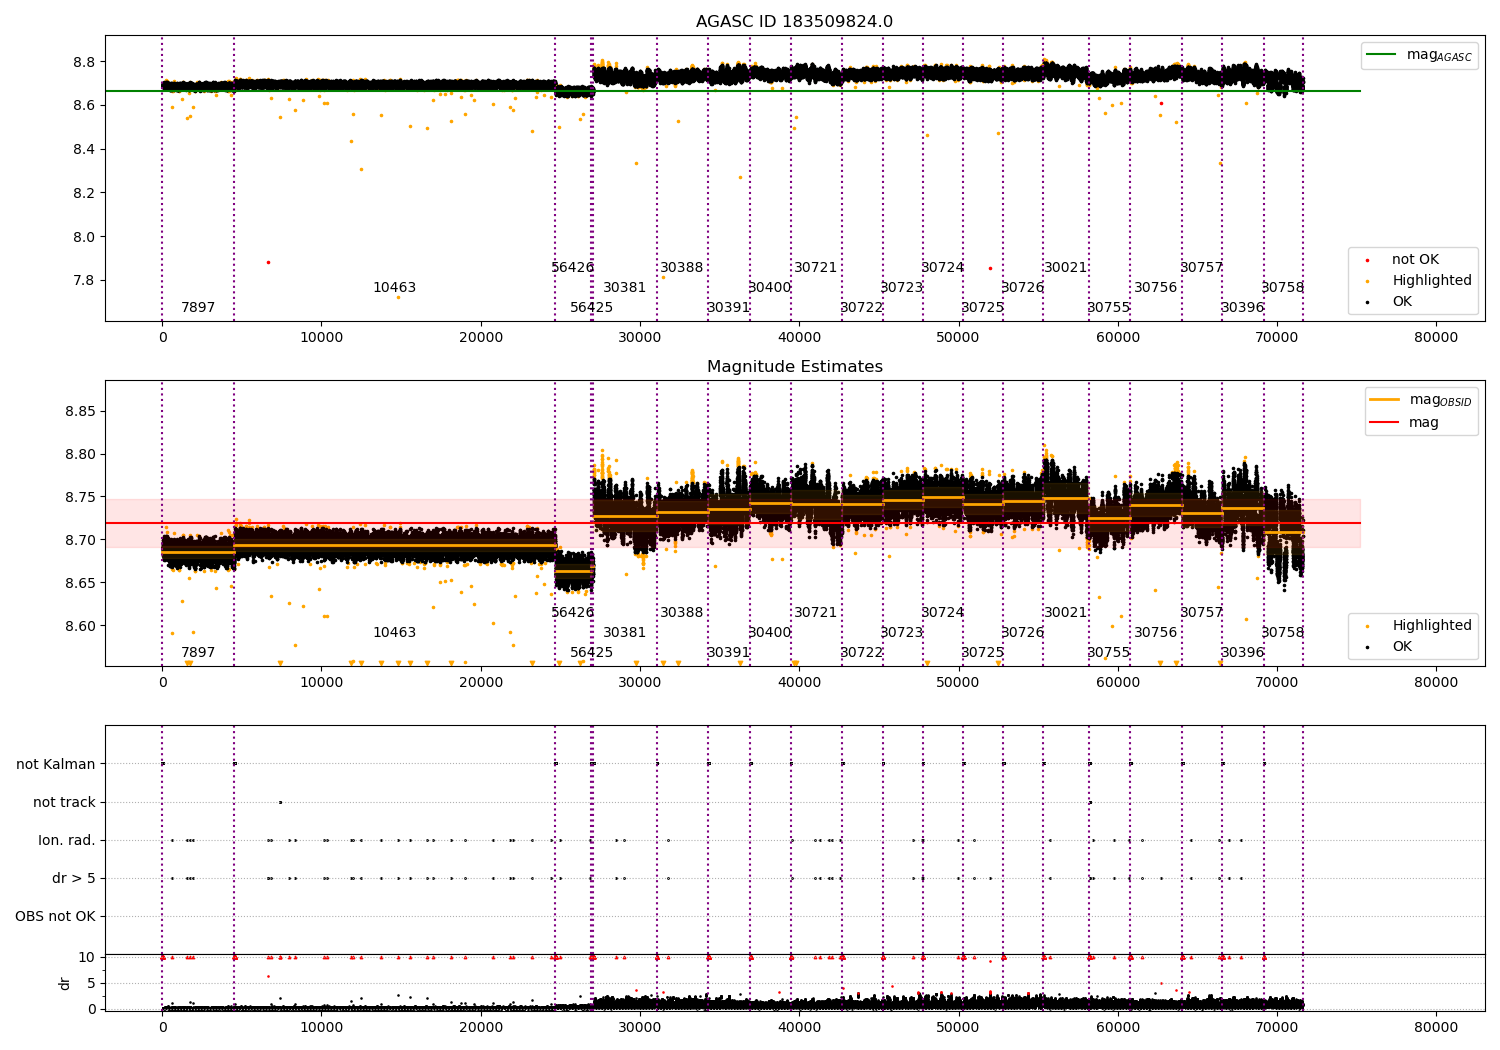Click the y-axis tick label 8.75
Viewport: 1500px width, 1050px height.
click(x=81, y=497)
